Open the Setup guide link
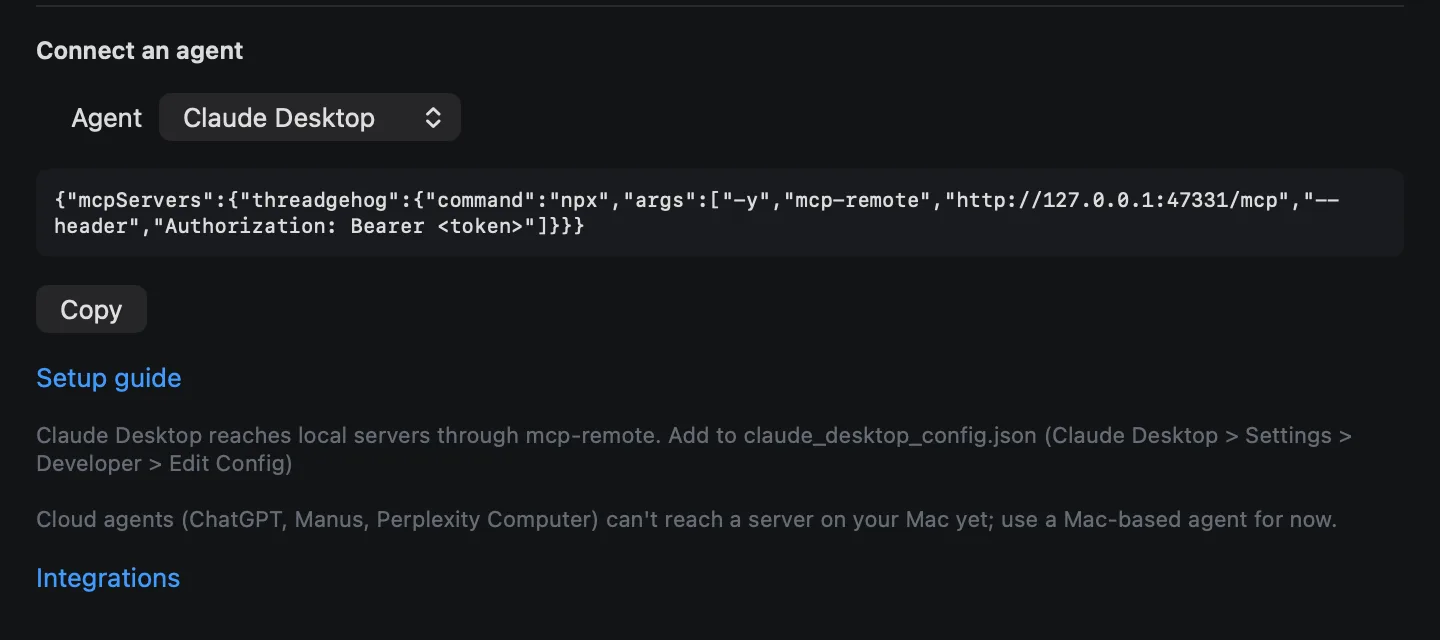1440x640 pixels. click(x=109, y=378)
